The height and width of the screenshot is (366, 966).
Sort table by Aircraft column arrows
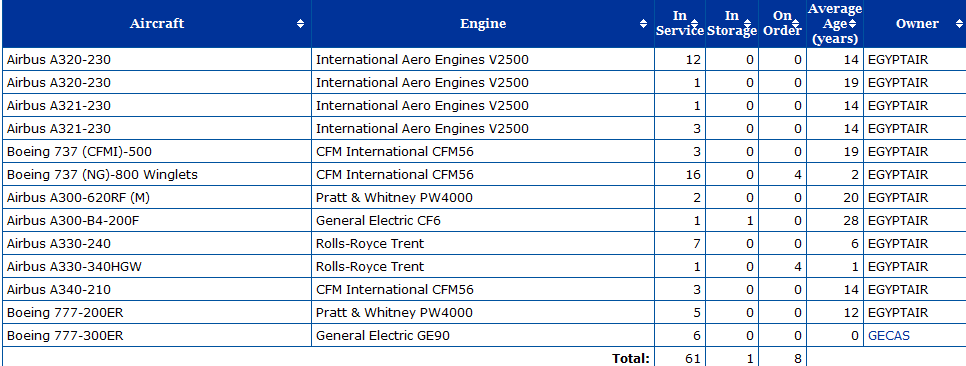(300, 24)
